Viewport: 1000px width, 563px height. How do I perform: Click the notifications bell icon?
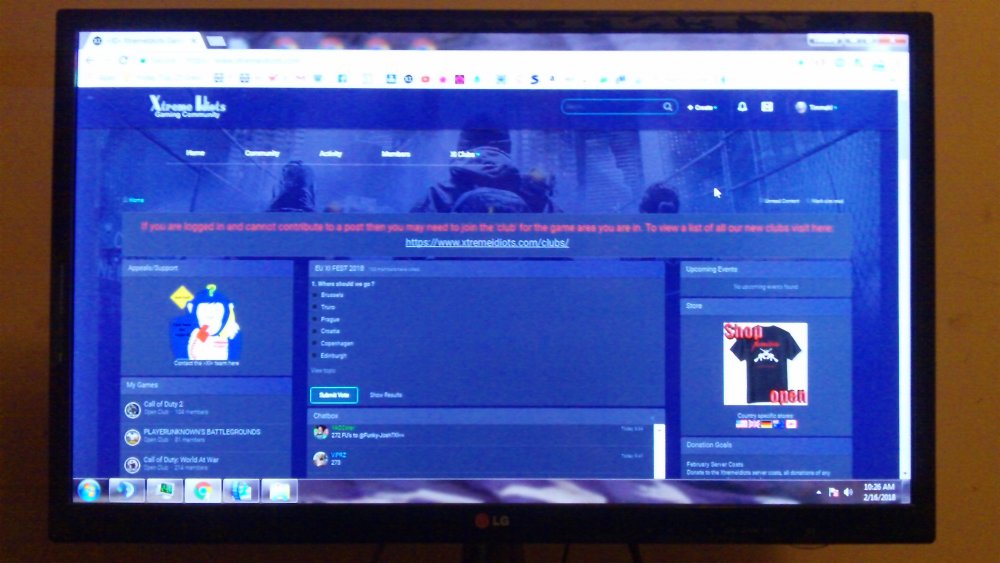(x=742, y=107)
